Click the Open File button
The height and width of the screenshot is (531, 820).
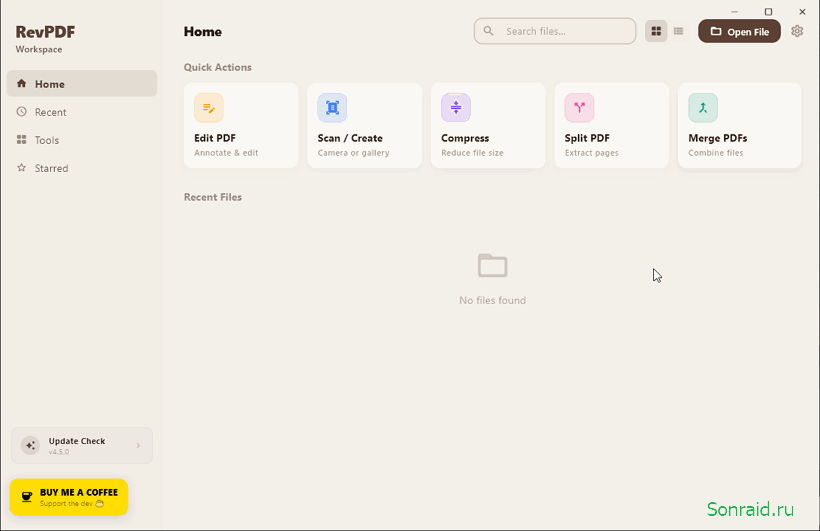tap(739, 31)
